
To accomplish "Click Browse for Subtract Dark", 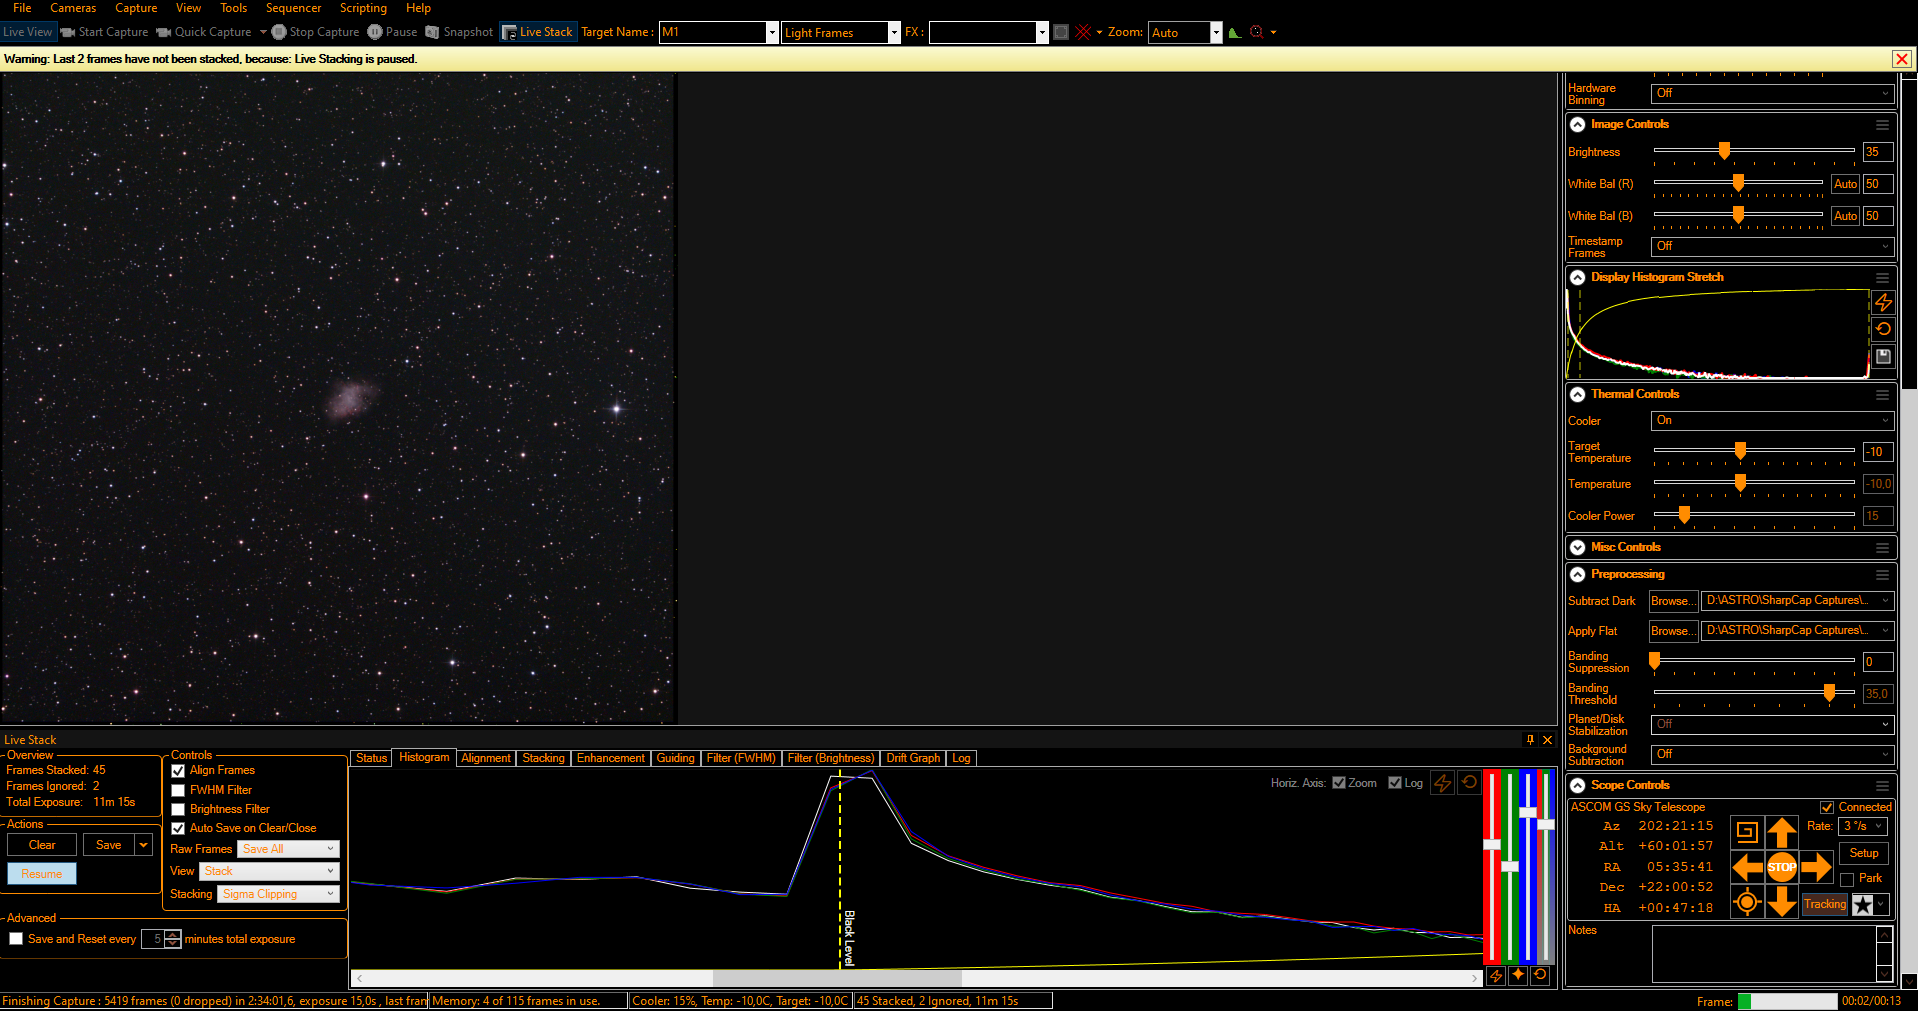I will point(1673,601).
